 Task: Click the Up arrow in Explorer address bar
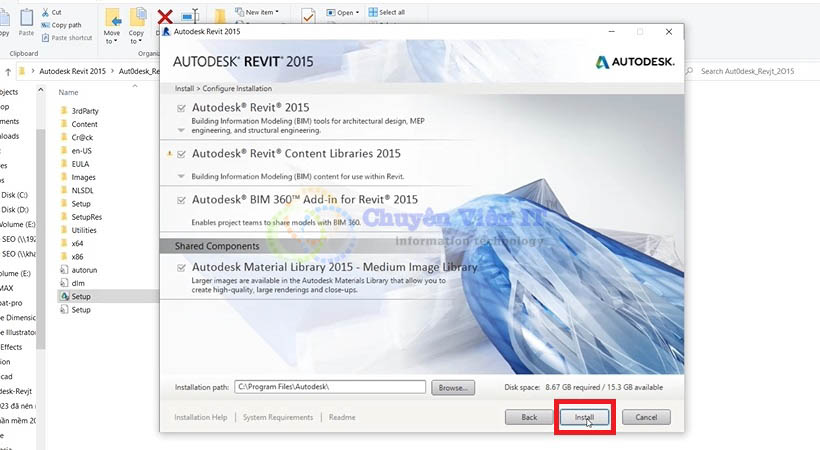[x=8, y=72]
